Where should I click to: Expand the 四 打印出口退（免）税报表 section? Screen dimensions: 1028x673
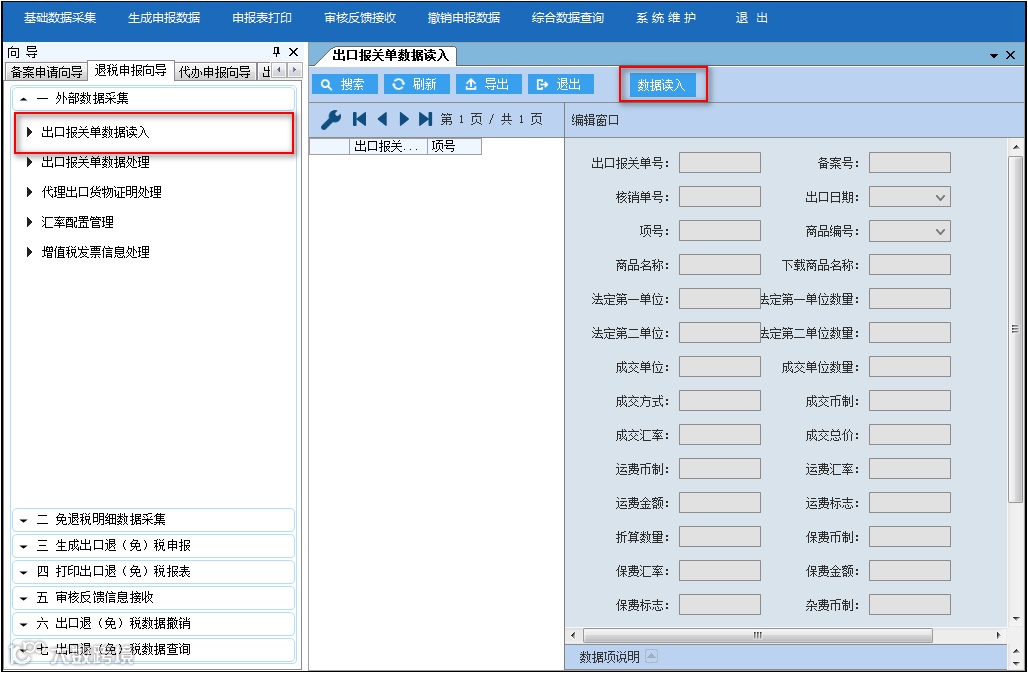(153, 571)
